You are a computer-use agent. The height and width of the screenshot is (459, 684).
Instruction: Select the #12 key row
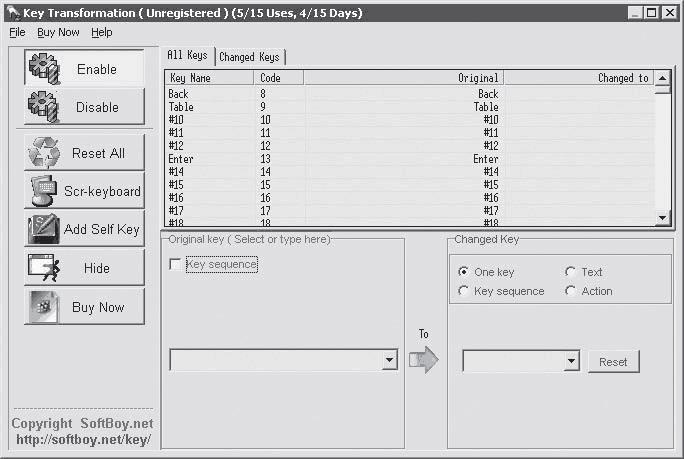coord(410,146)
